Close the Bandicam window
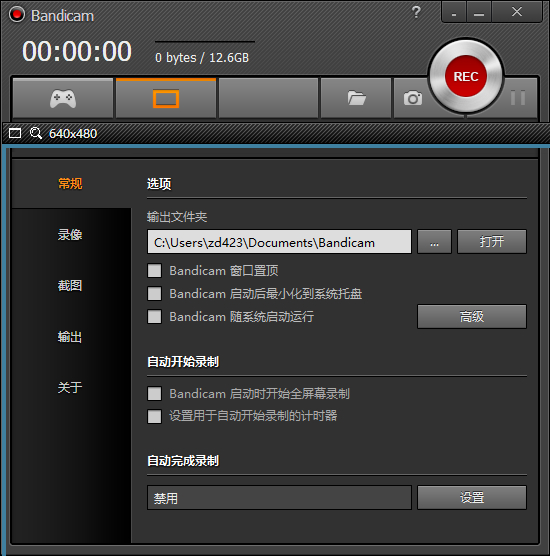 pos(517,12)
